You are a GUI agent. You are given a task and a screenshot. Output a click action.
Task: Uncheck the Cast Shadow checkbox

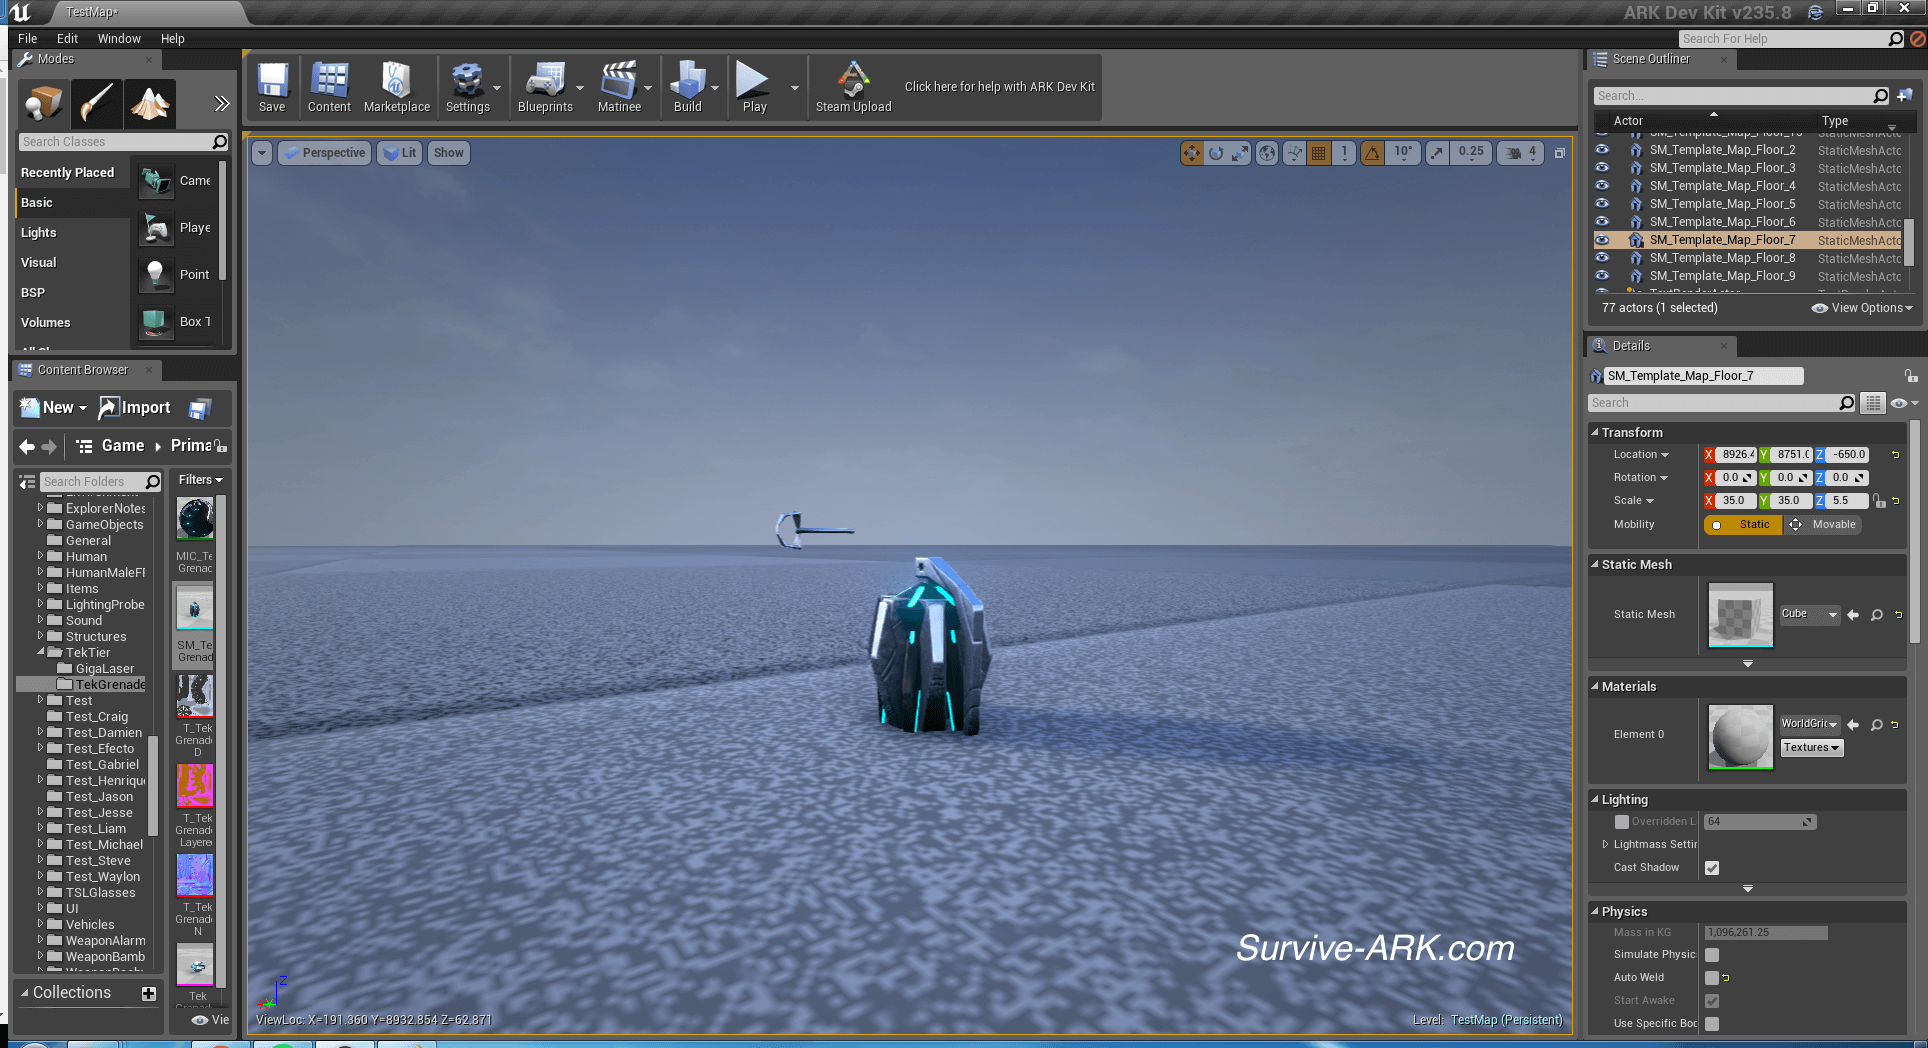pyautogui.click(x=1712, y=868)
